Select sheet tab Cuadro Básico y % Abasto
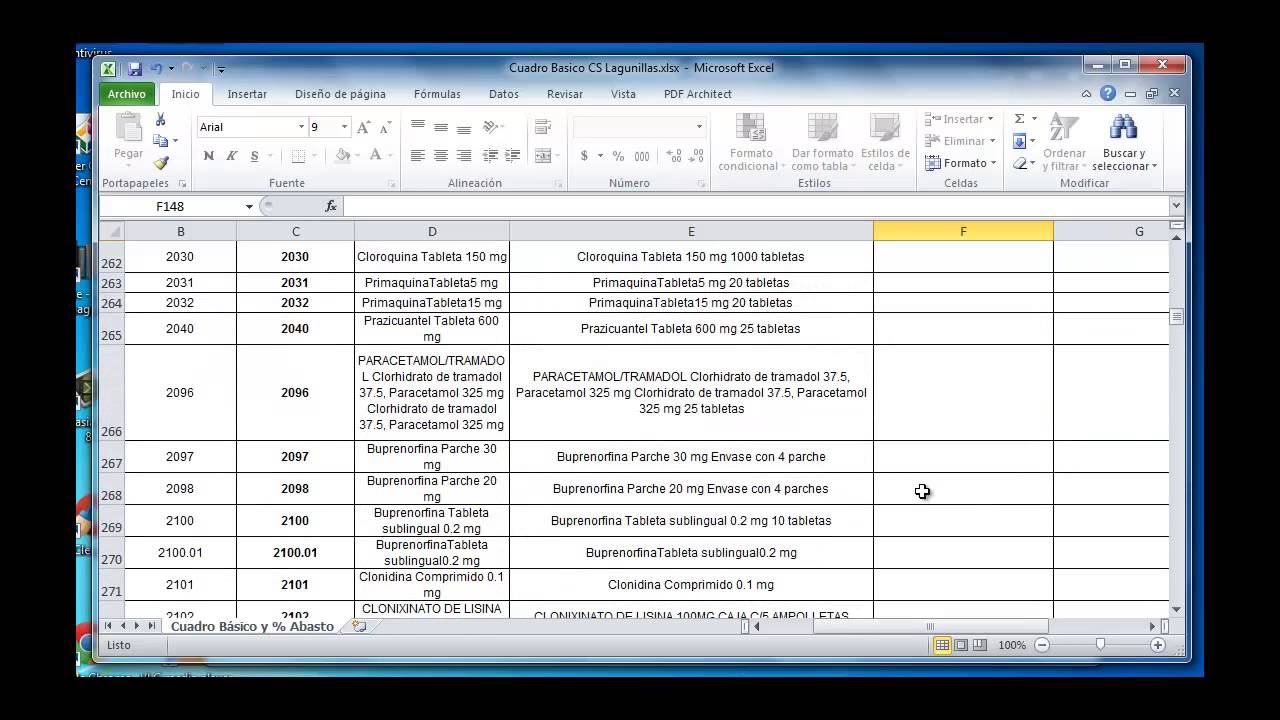Viewport: 1280px width, 720px height. (x=253, y=626)
